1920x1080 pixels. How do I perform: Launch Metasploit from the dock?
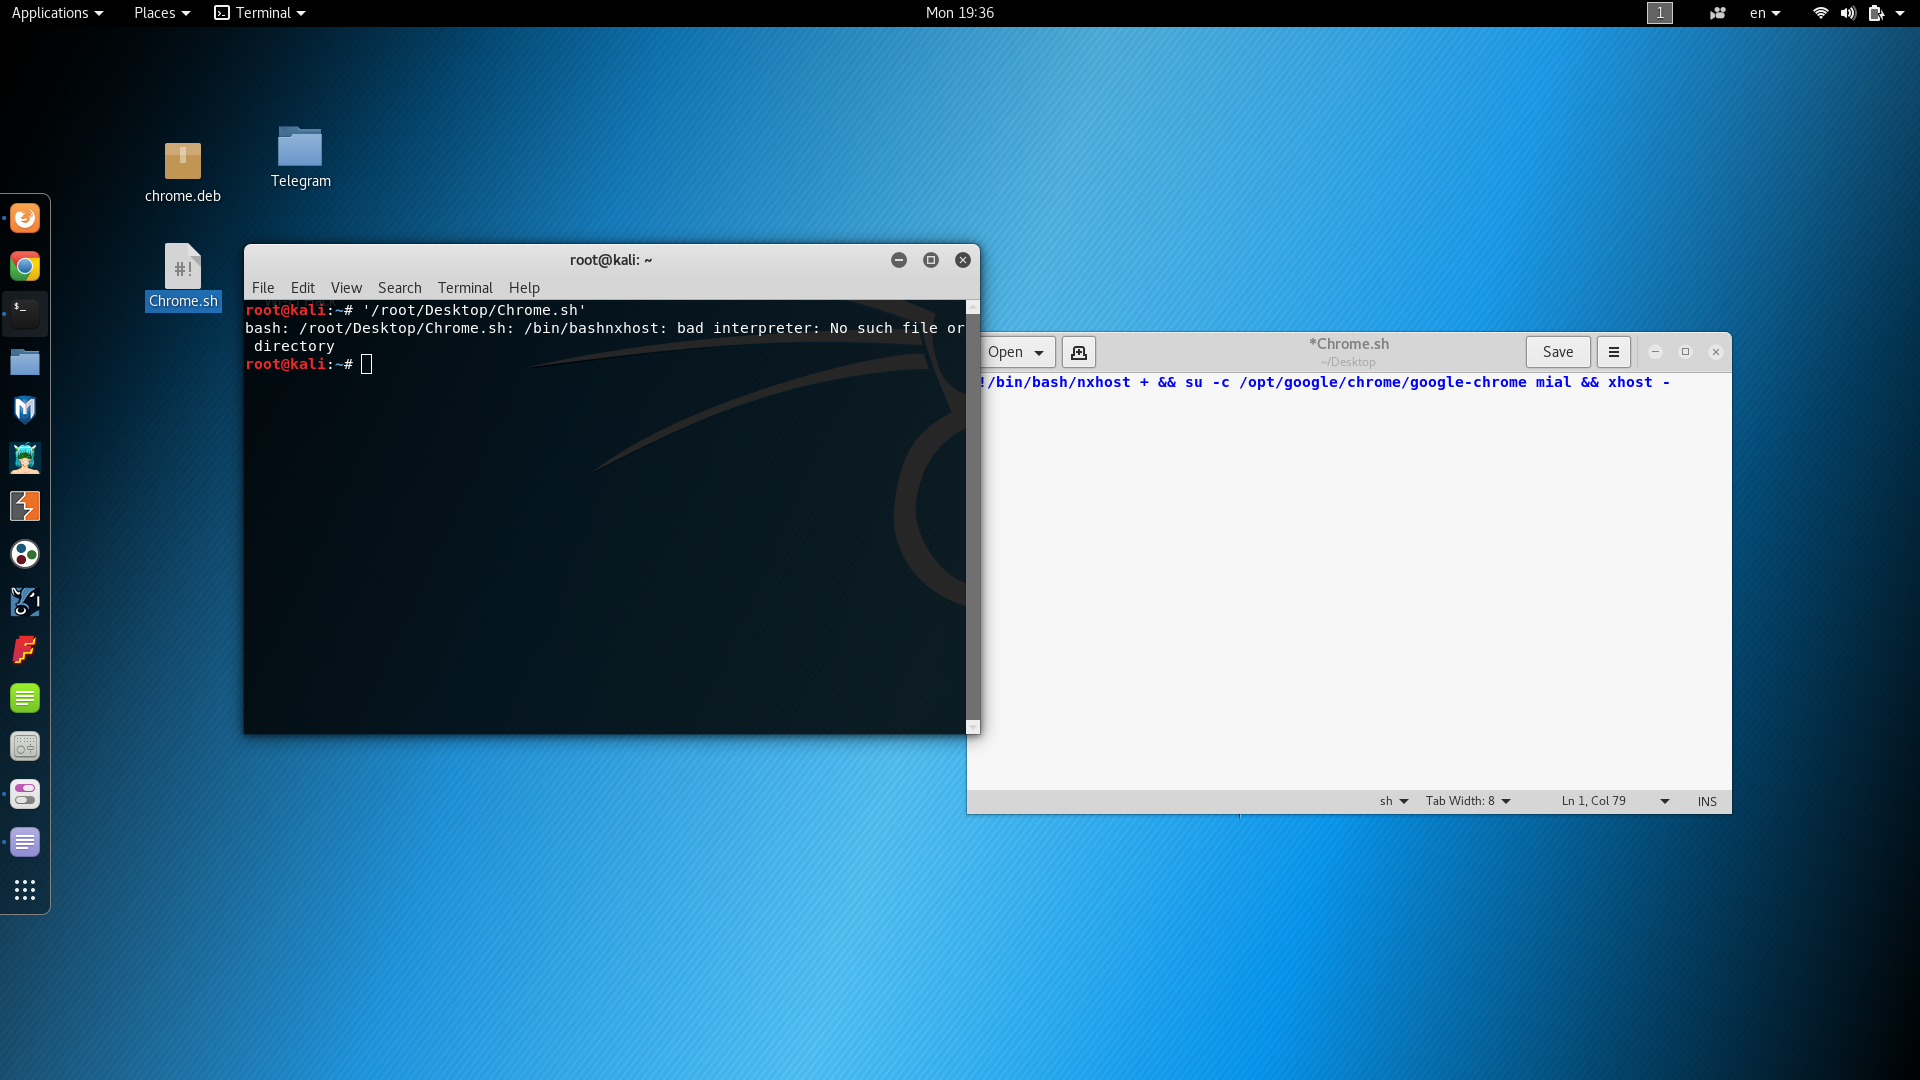[x=25, y=410]
